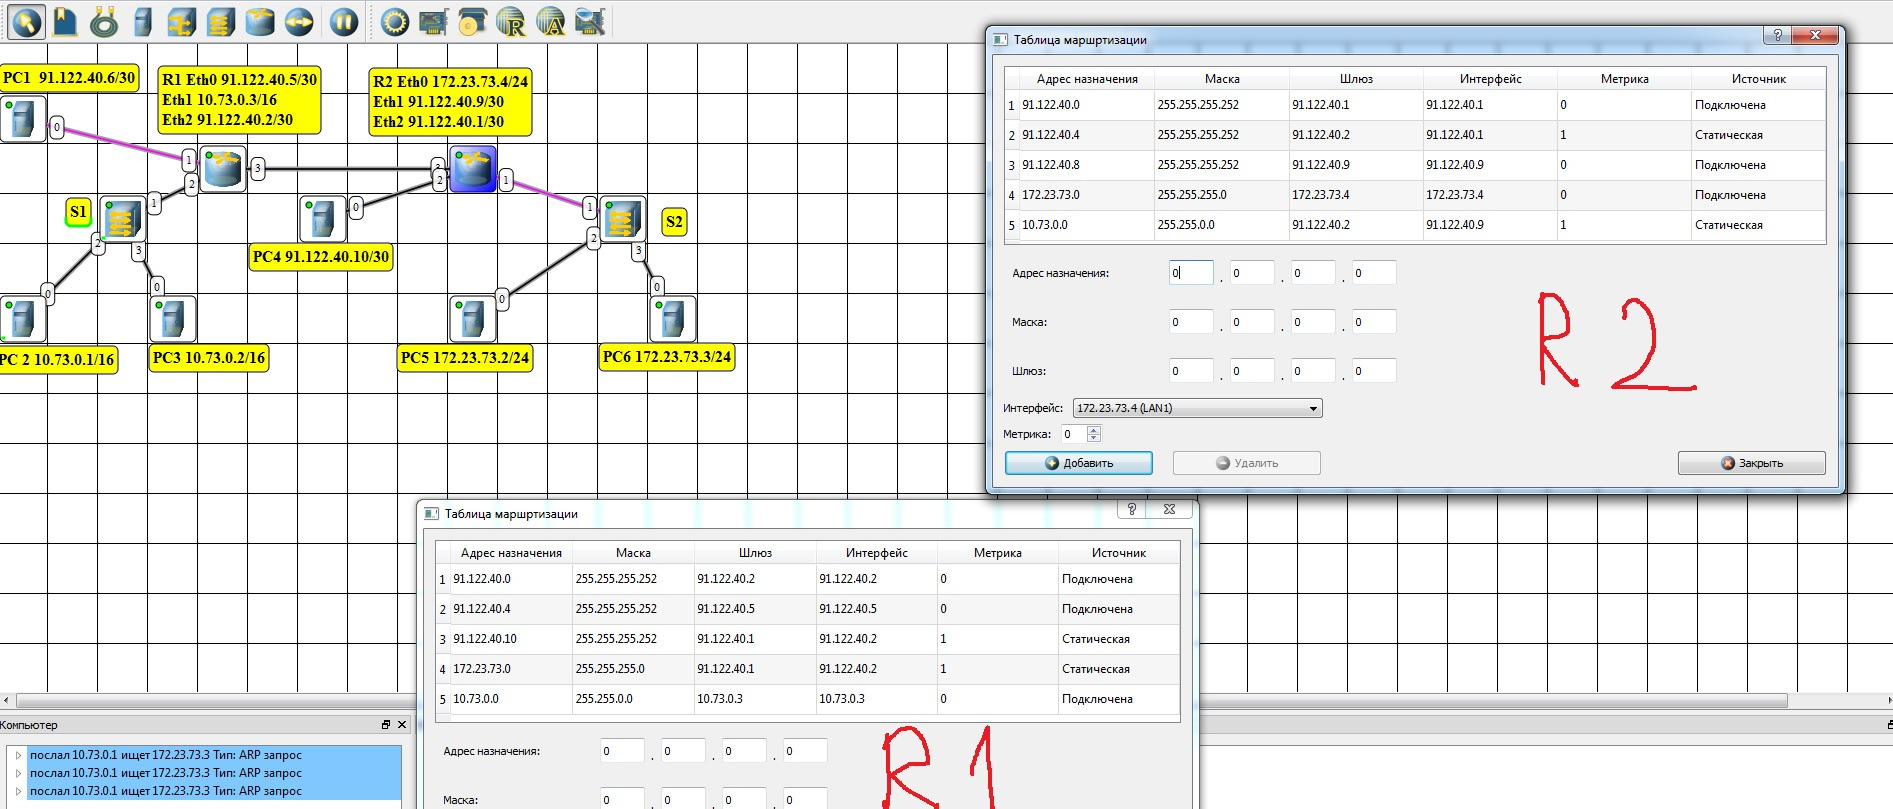
Task: Select switch S1 device icon
Action: (x=123, y=219)
